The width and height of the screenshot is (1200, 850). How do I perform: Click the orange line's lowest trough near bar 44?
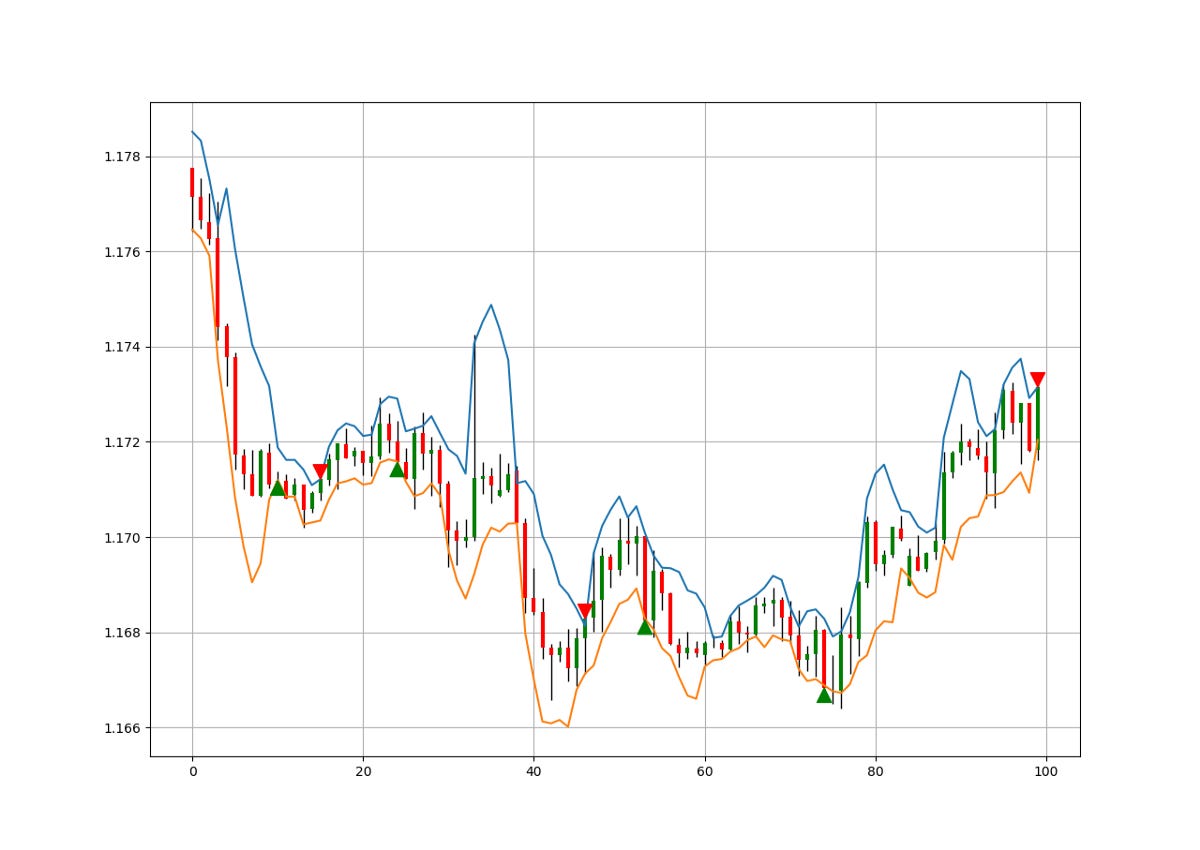coord(568,726)
